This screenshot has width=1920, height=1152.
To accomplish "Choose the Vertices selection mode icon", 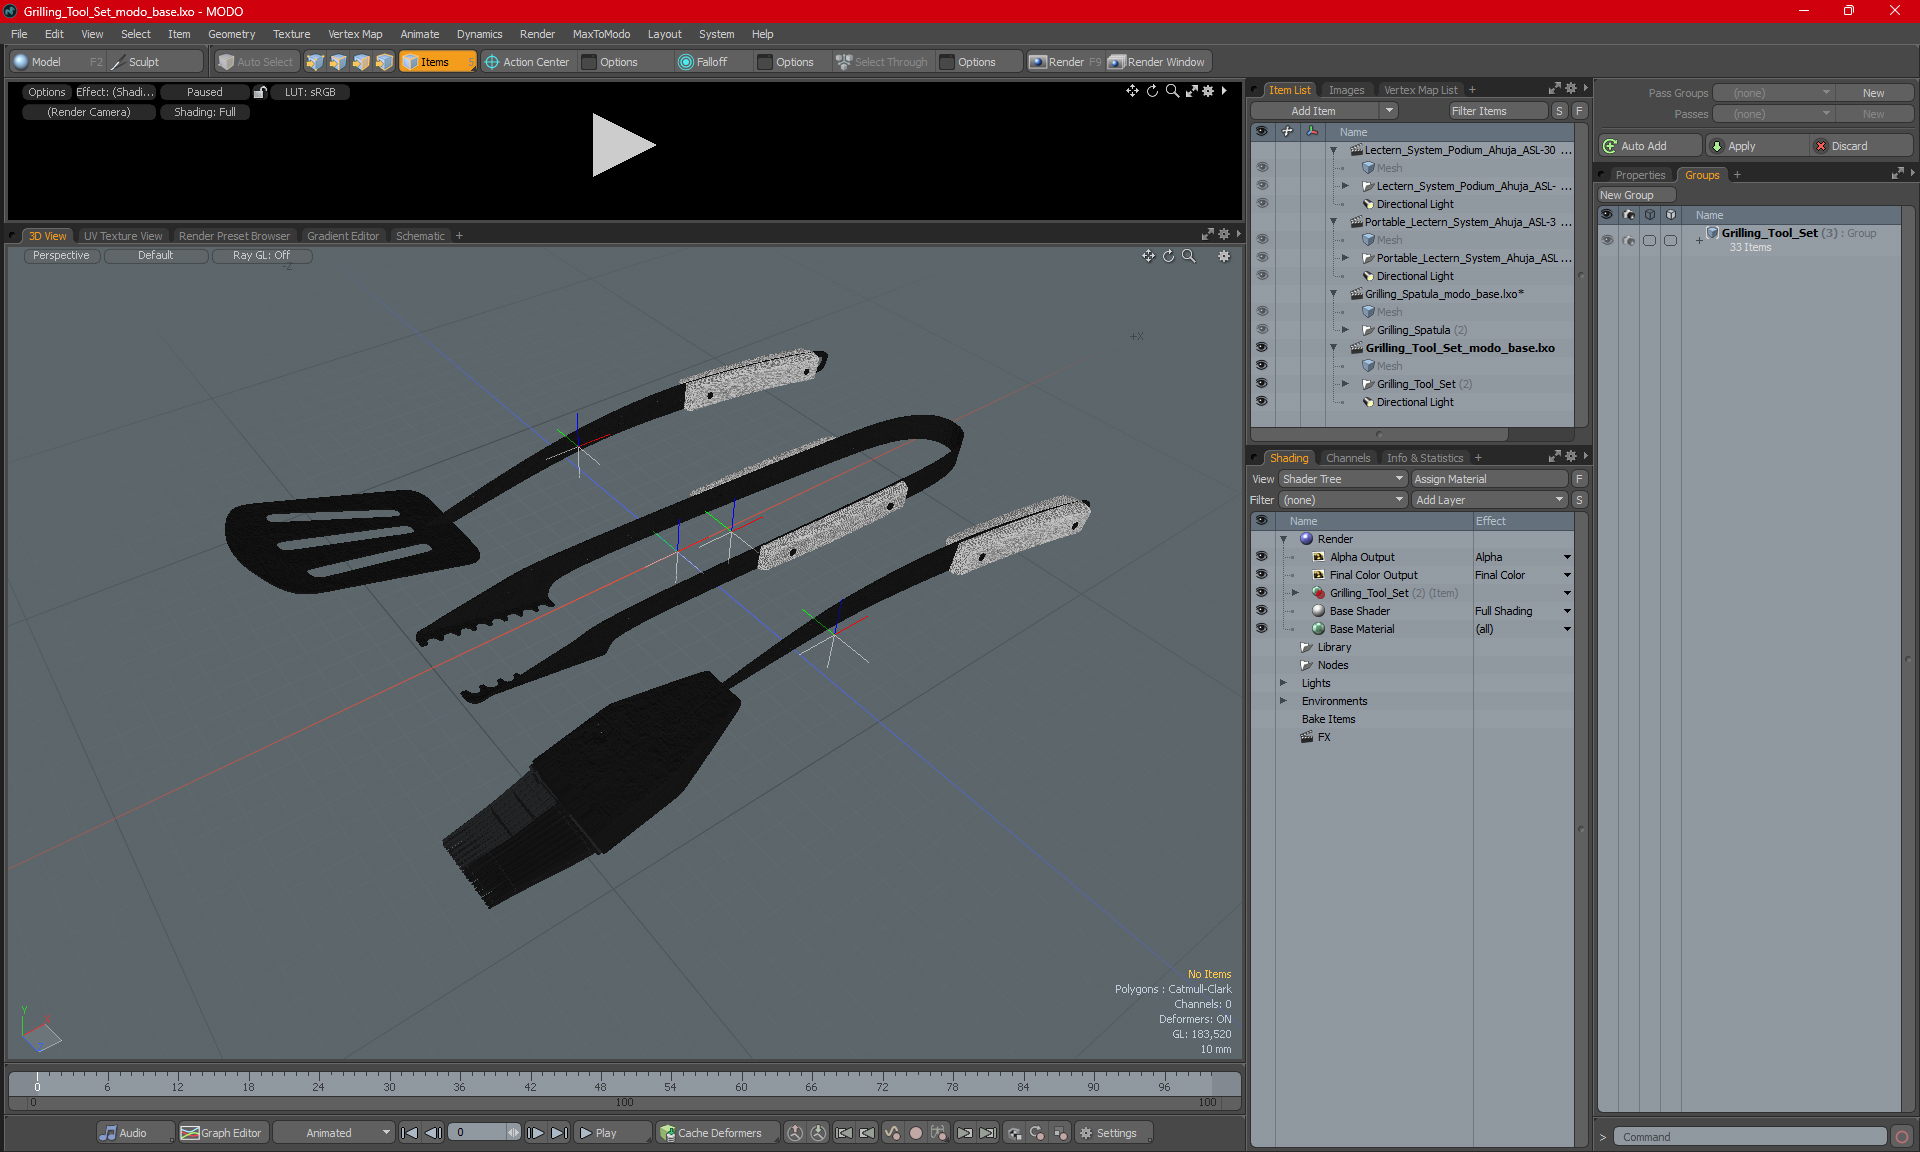I will tap(315, 62).
